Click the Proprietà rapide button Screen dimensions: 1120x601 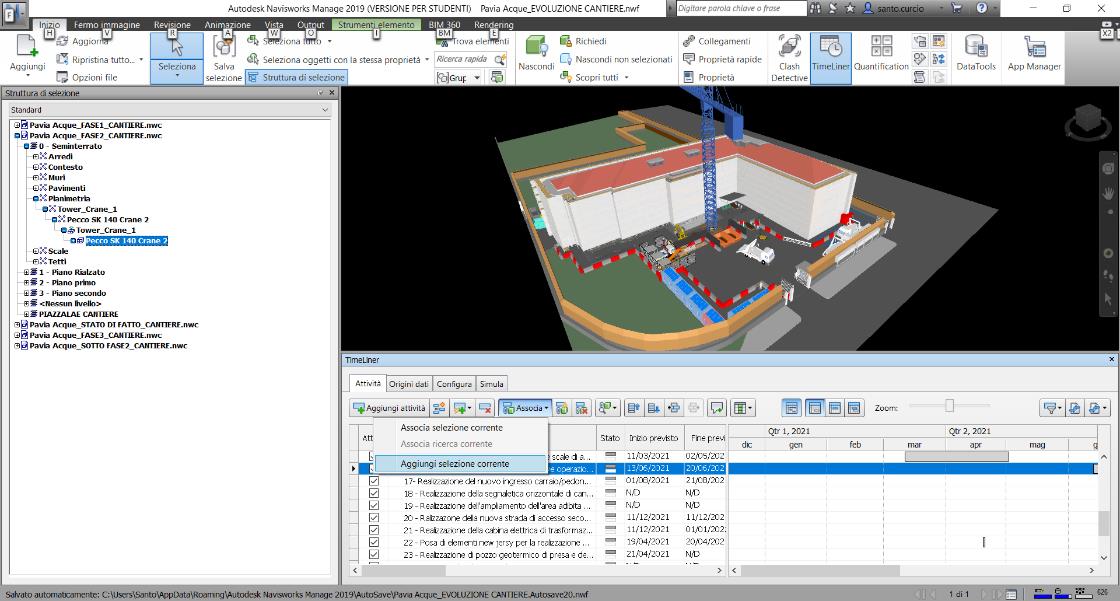pos(722,59)
